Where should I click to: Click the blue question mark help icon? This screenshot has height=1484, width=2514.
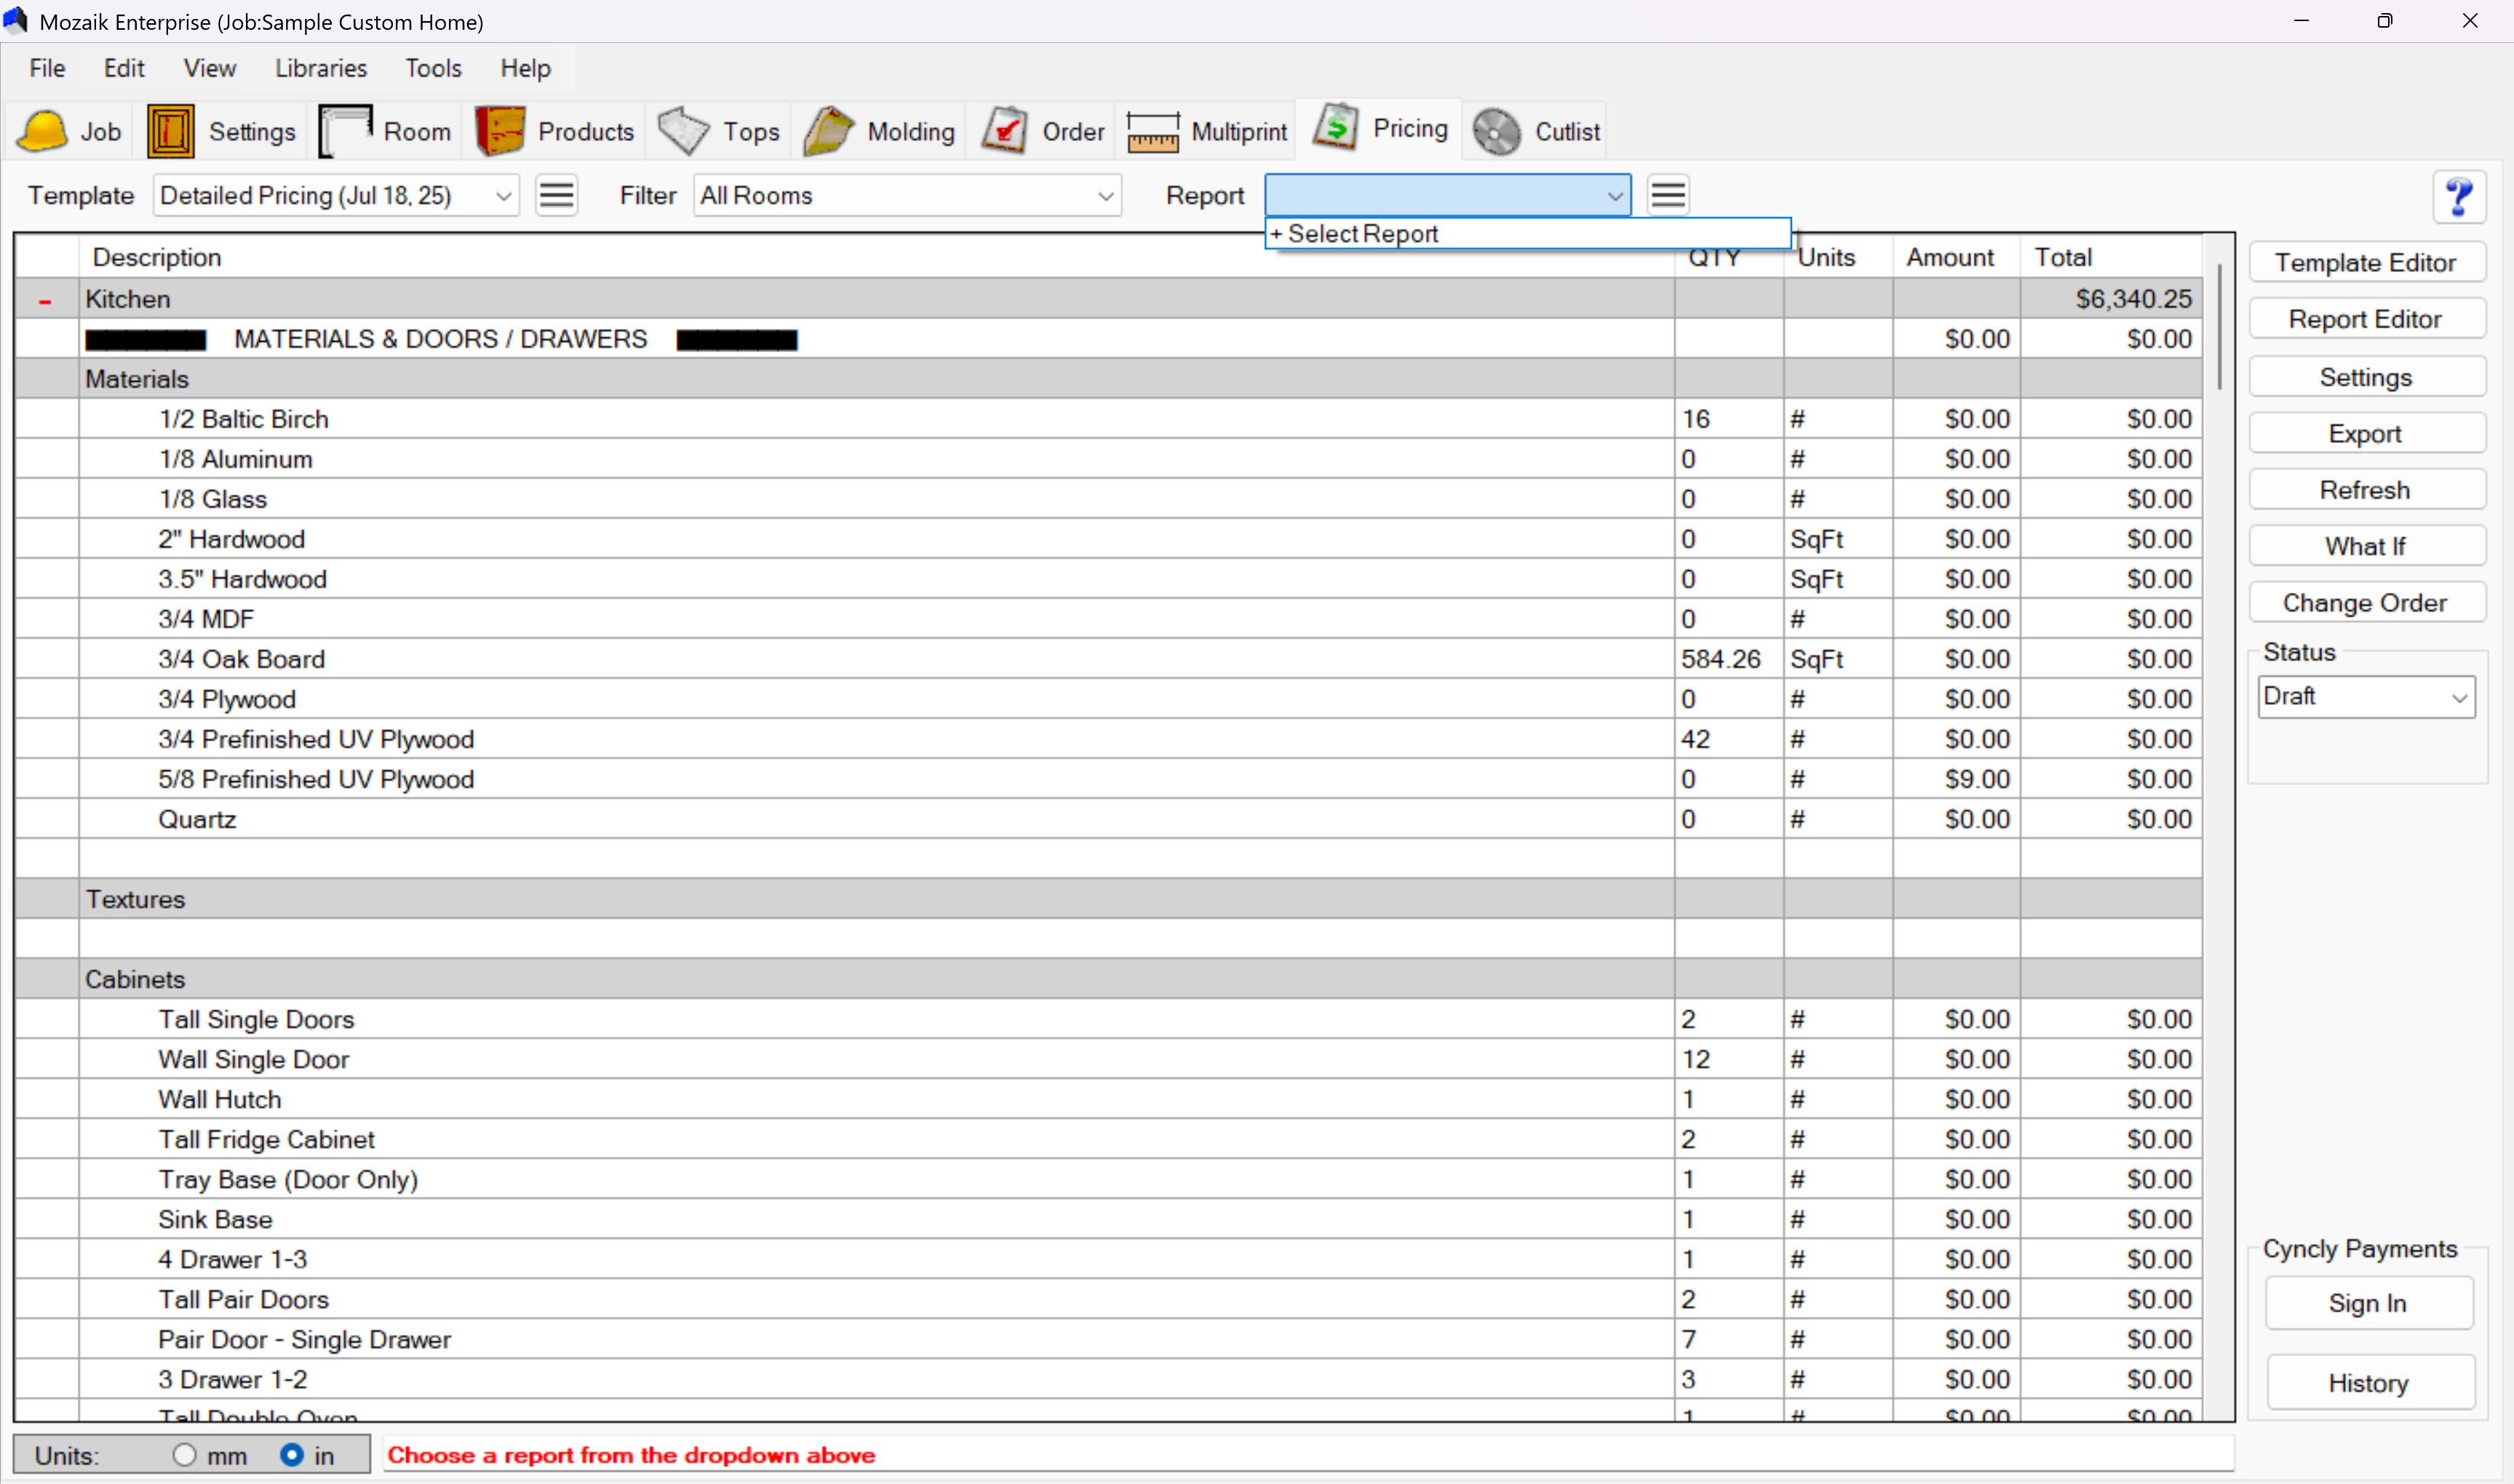click(x=2459, y=196)
